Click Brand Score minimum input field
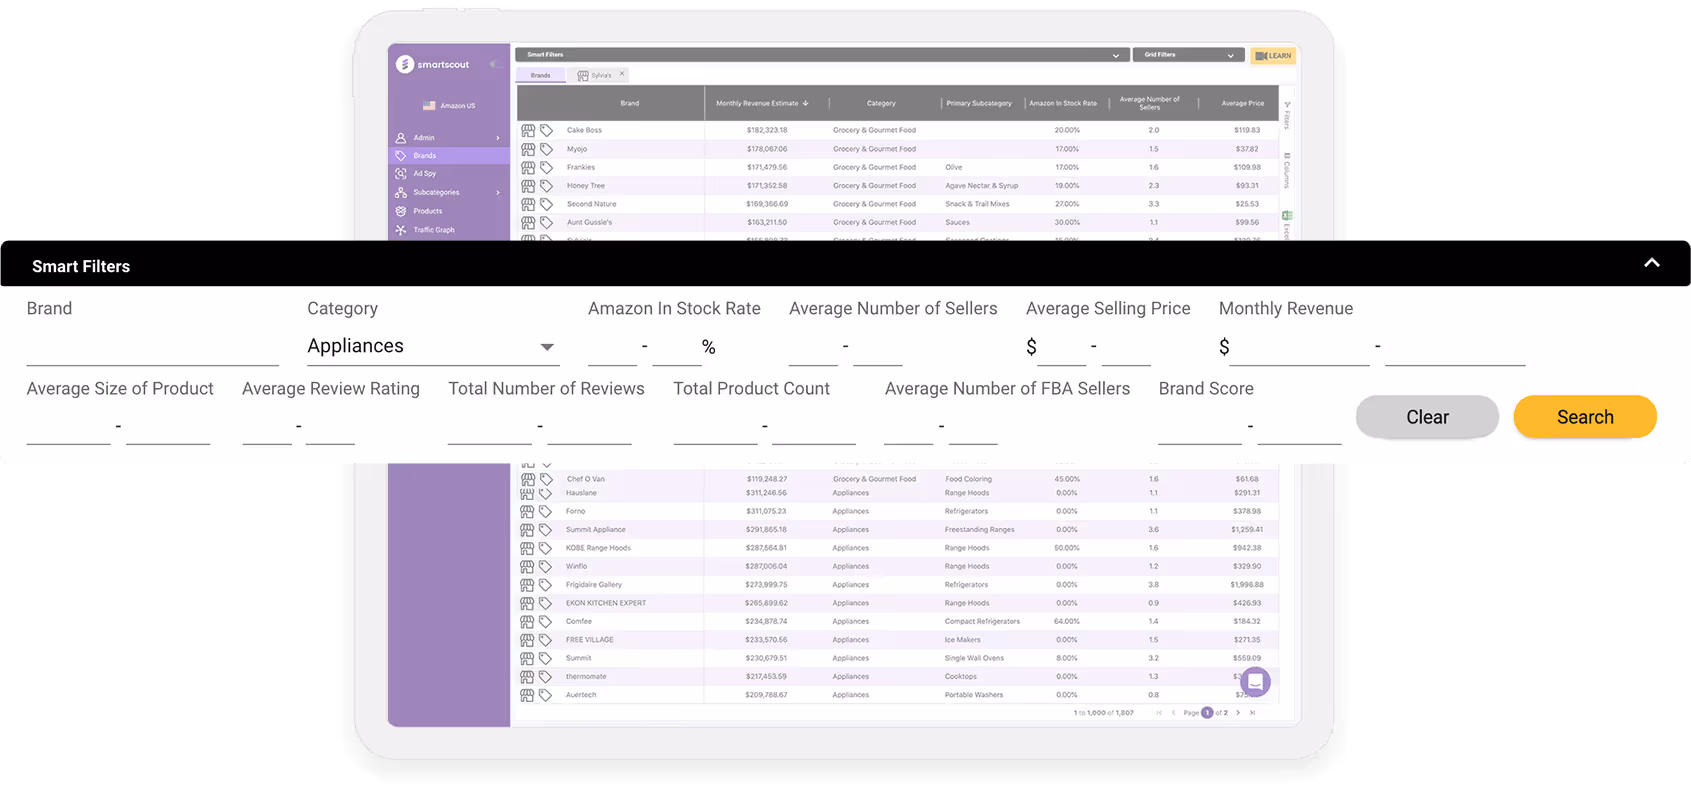This screenshot has height=790, width=1691. point(1200,427)
